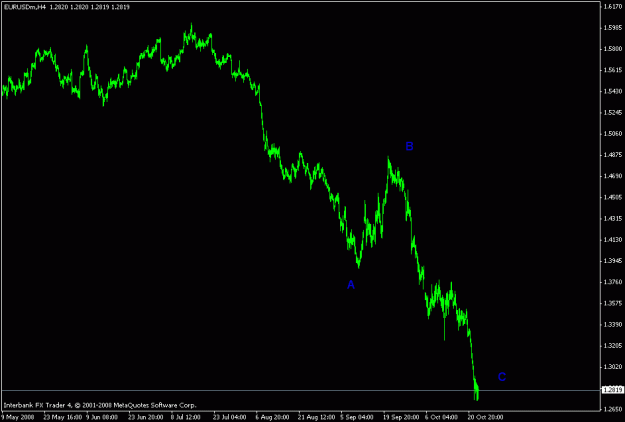Click the 6 Oct 04:00 date label
This screenshot has width=625, height=422.
(x=442, y=417)
